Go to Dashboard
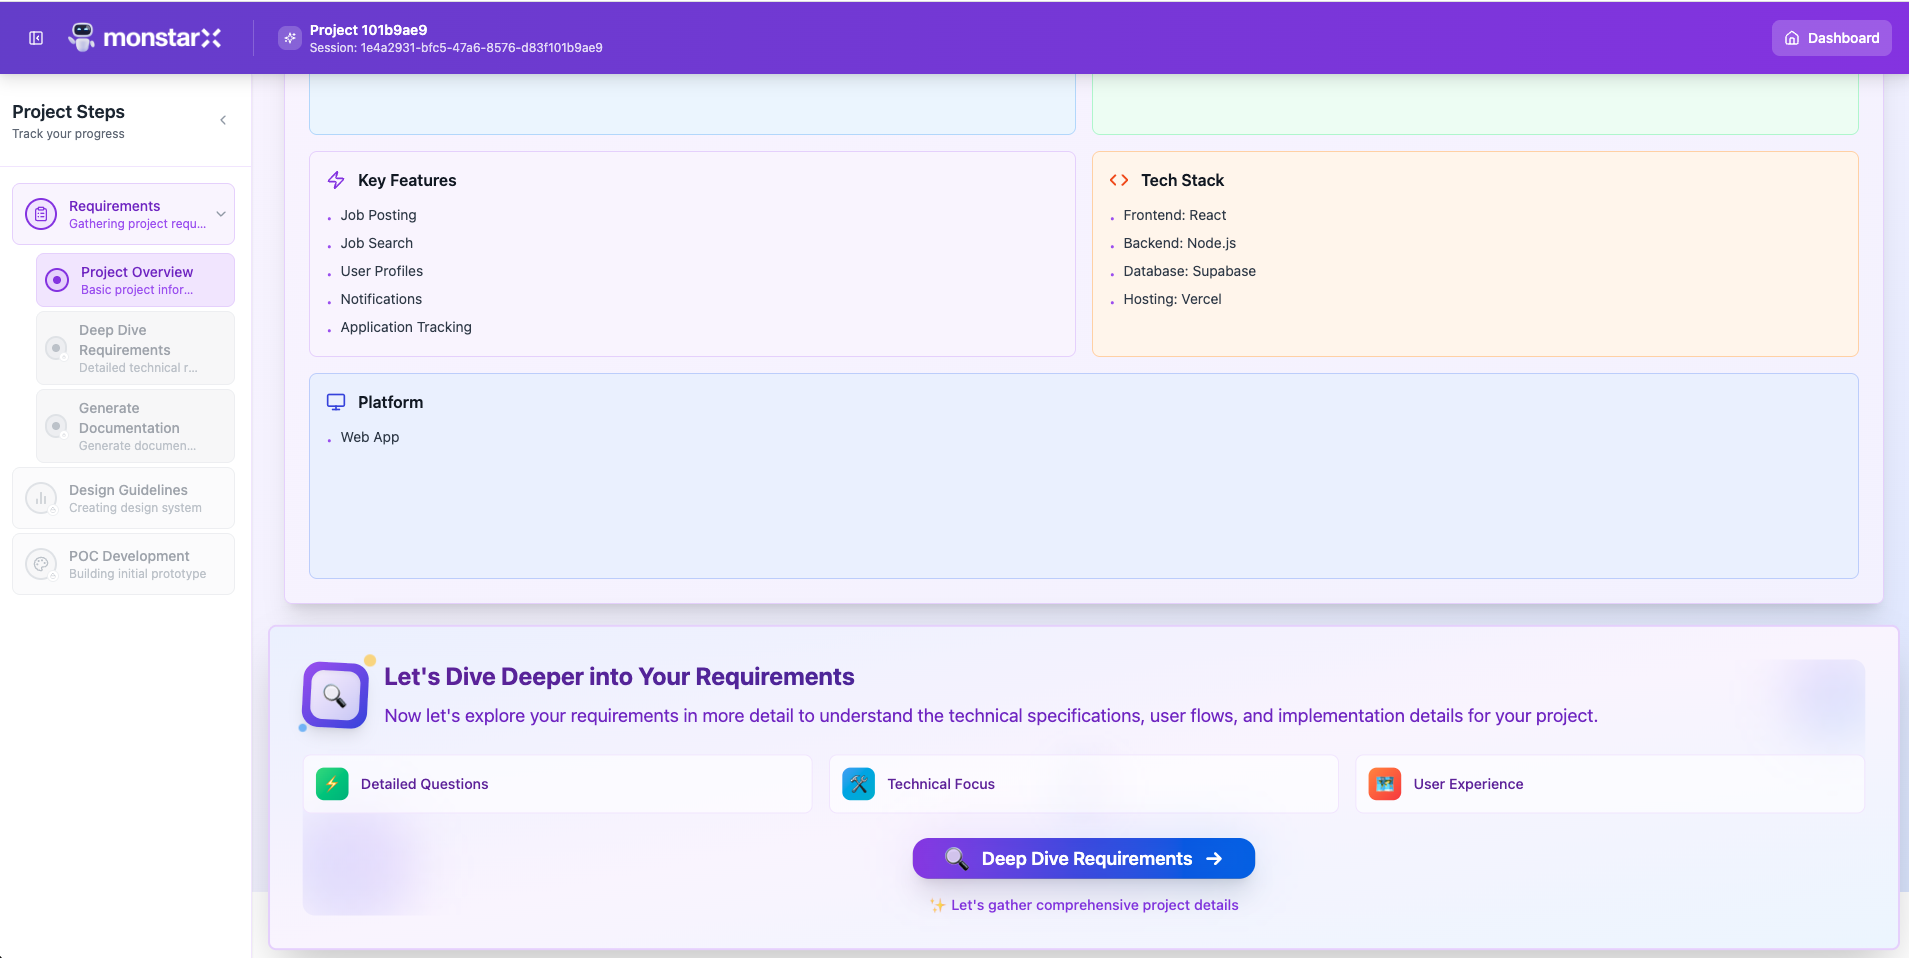The height and width of the screenshot is (958, 1909). [1831, 38]
